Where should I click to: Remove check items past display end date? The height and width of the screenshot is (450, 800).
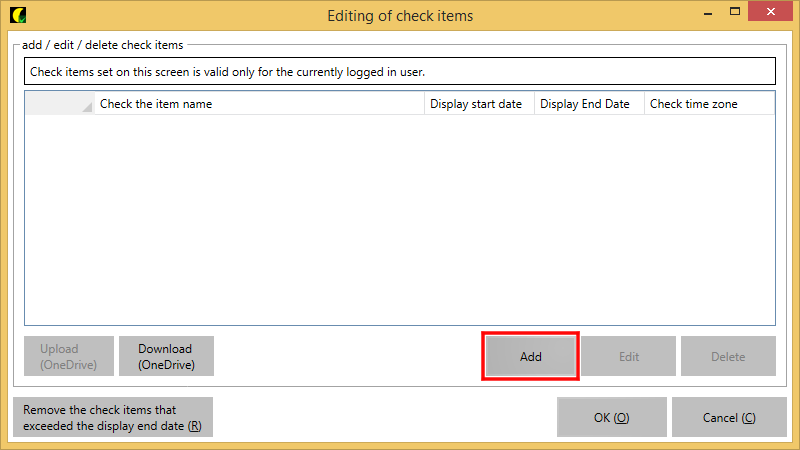(x=113, y=417)
